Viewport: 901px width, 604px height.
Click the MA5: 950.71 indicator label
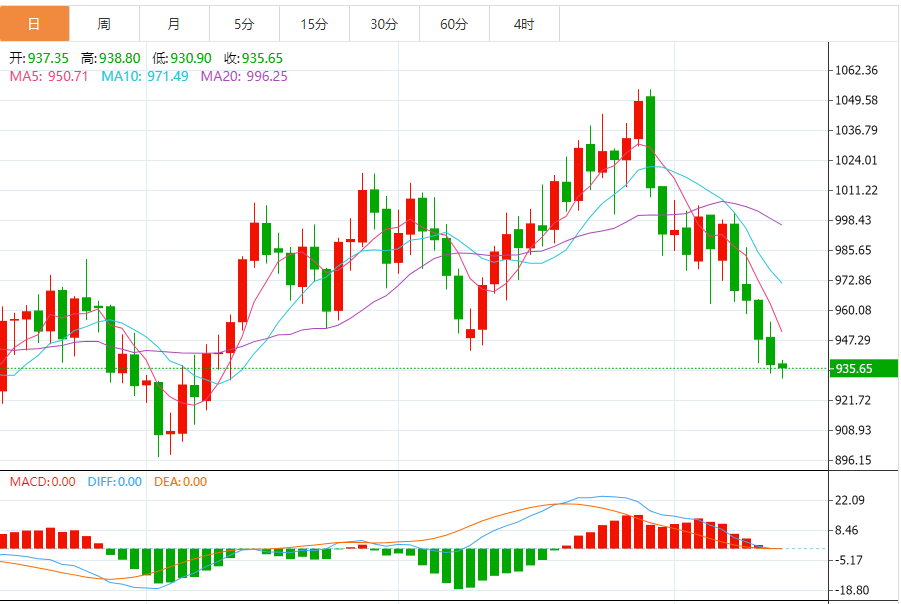49,76
